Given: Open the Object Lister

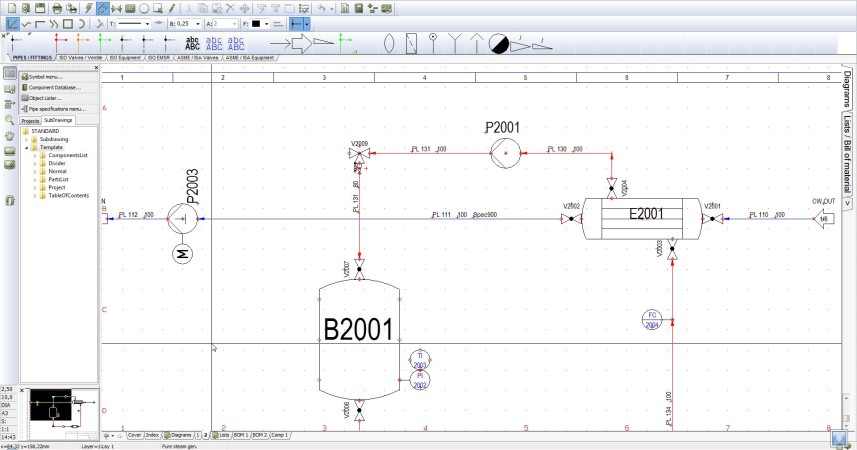Looking at the screenshot, I should pos(59,98).
